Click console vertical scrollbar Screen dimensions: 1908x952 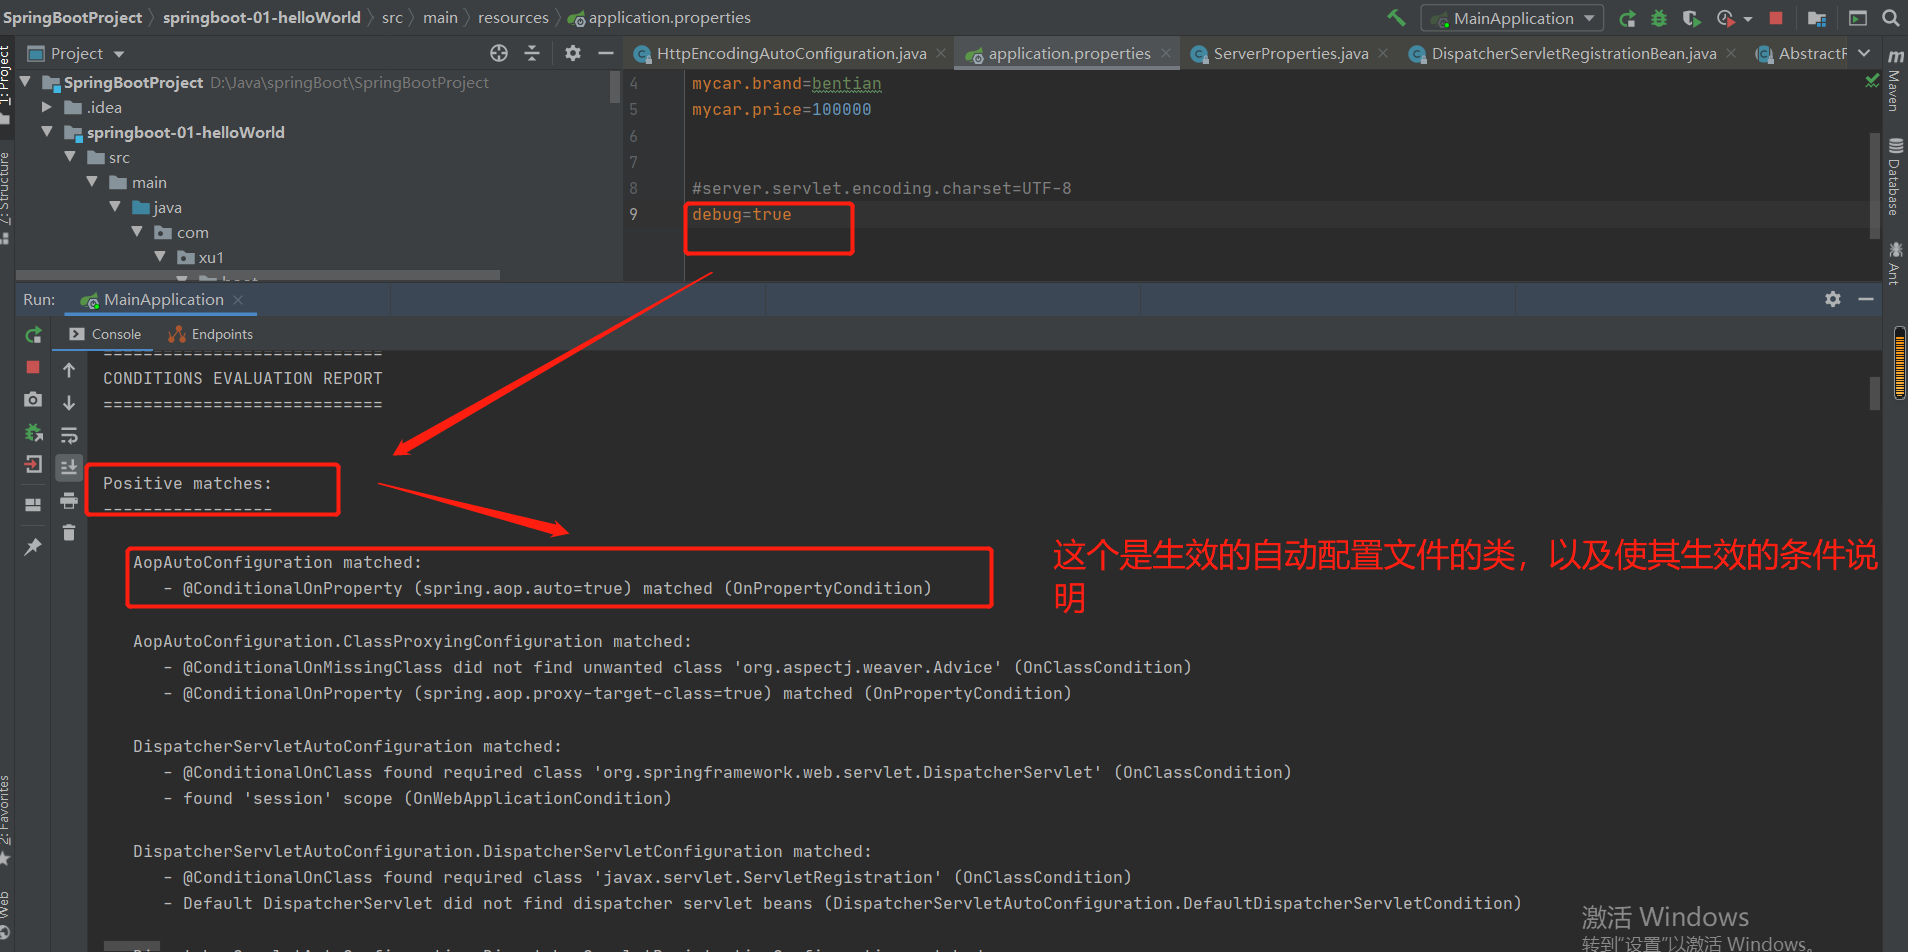pos(1875,393)
